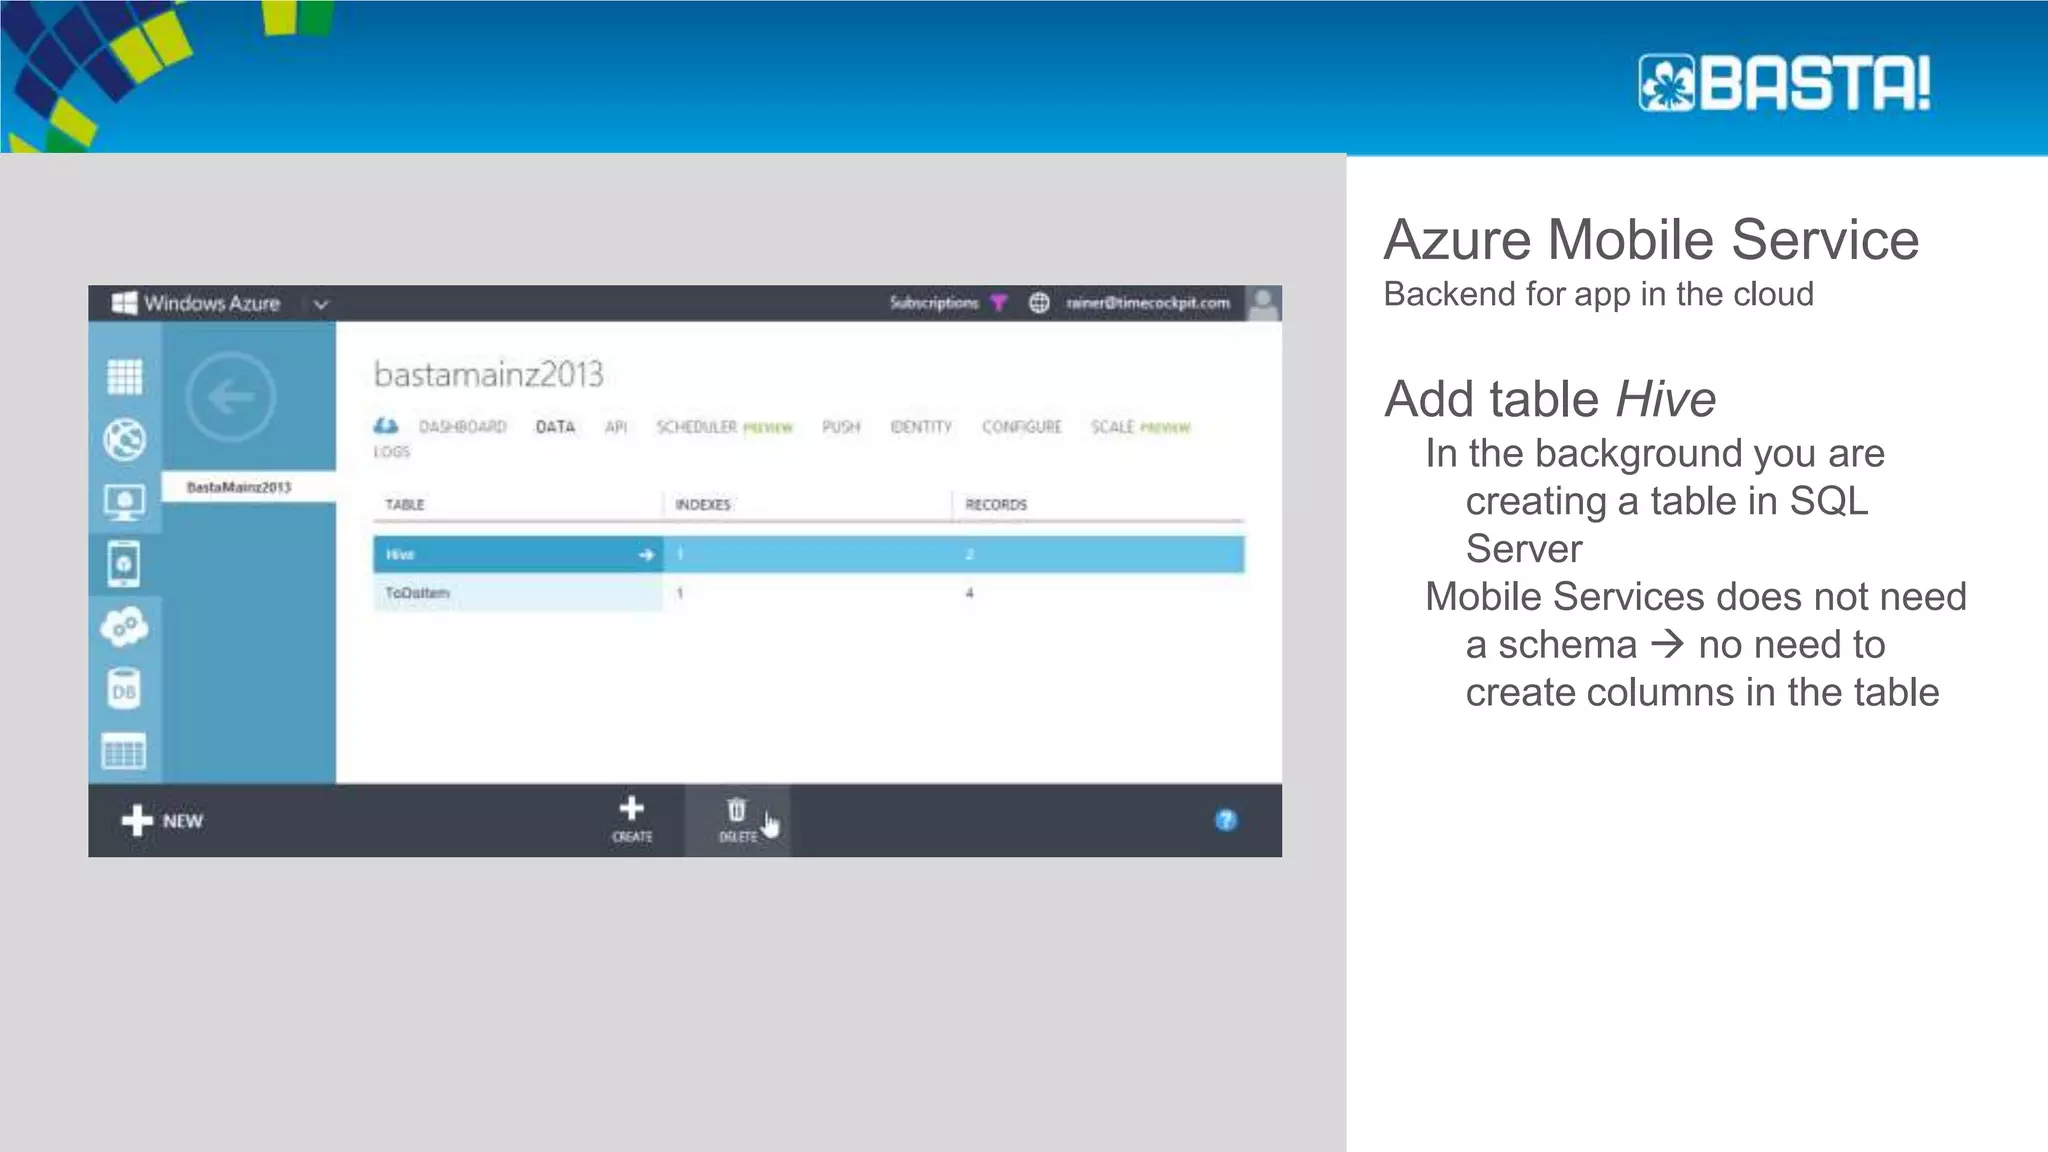Switch to the LOGS tab
The width and height of the screenshot is (2048, 1152).
(392, 452)
